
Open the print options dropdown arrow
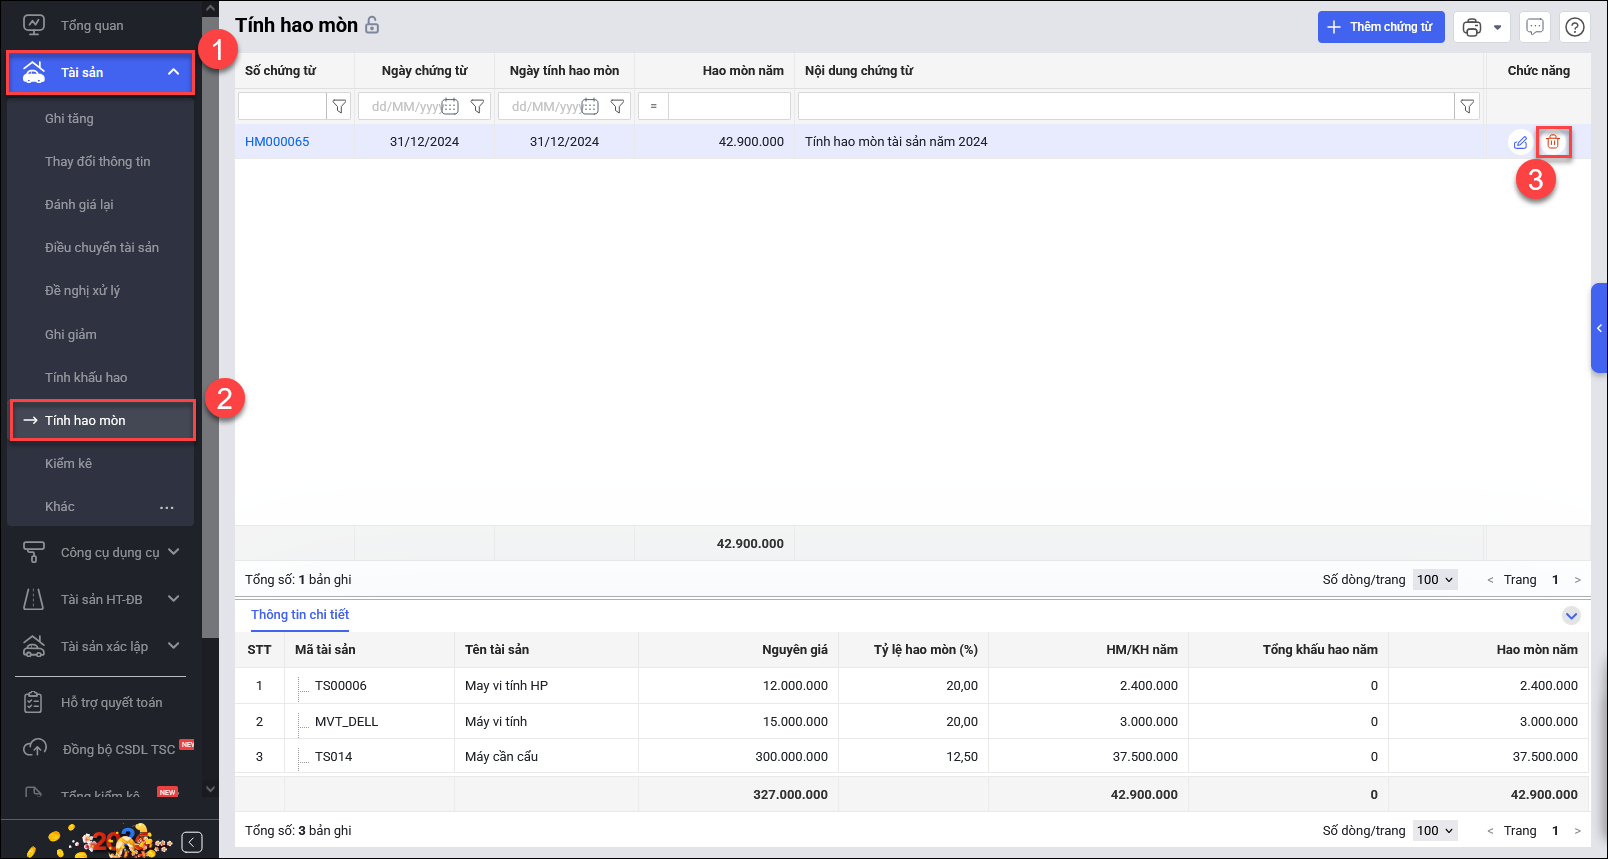[1497, 27]
